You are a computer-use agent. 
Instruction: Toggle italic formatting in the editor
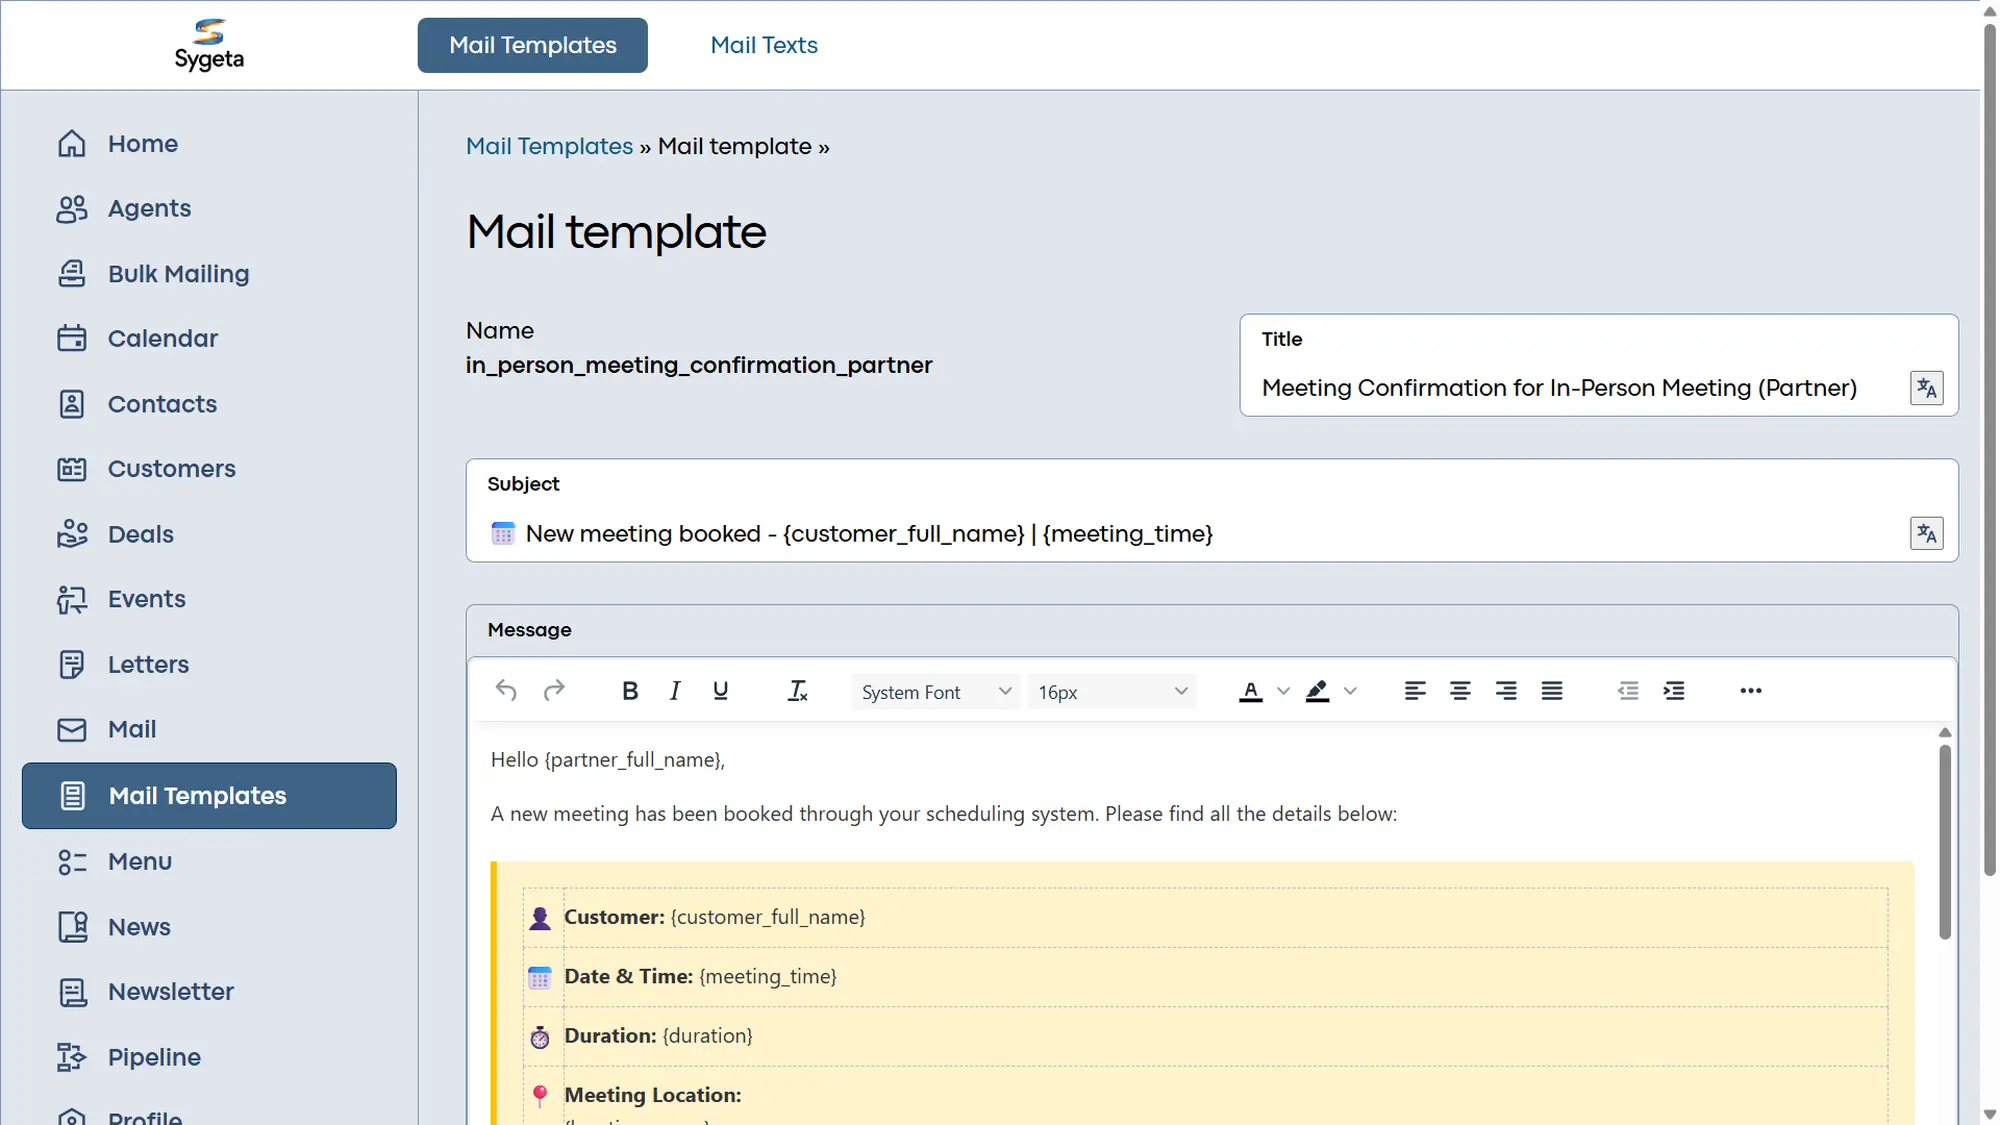[675, 690]
